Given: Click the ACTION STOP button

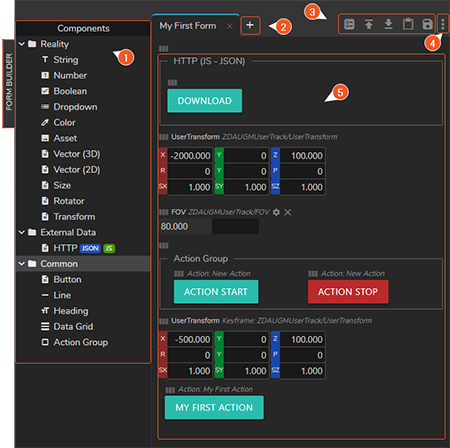Looking at the screenshot, I should coord(348,292).
